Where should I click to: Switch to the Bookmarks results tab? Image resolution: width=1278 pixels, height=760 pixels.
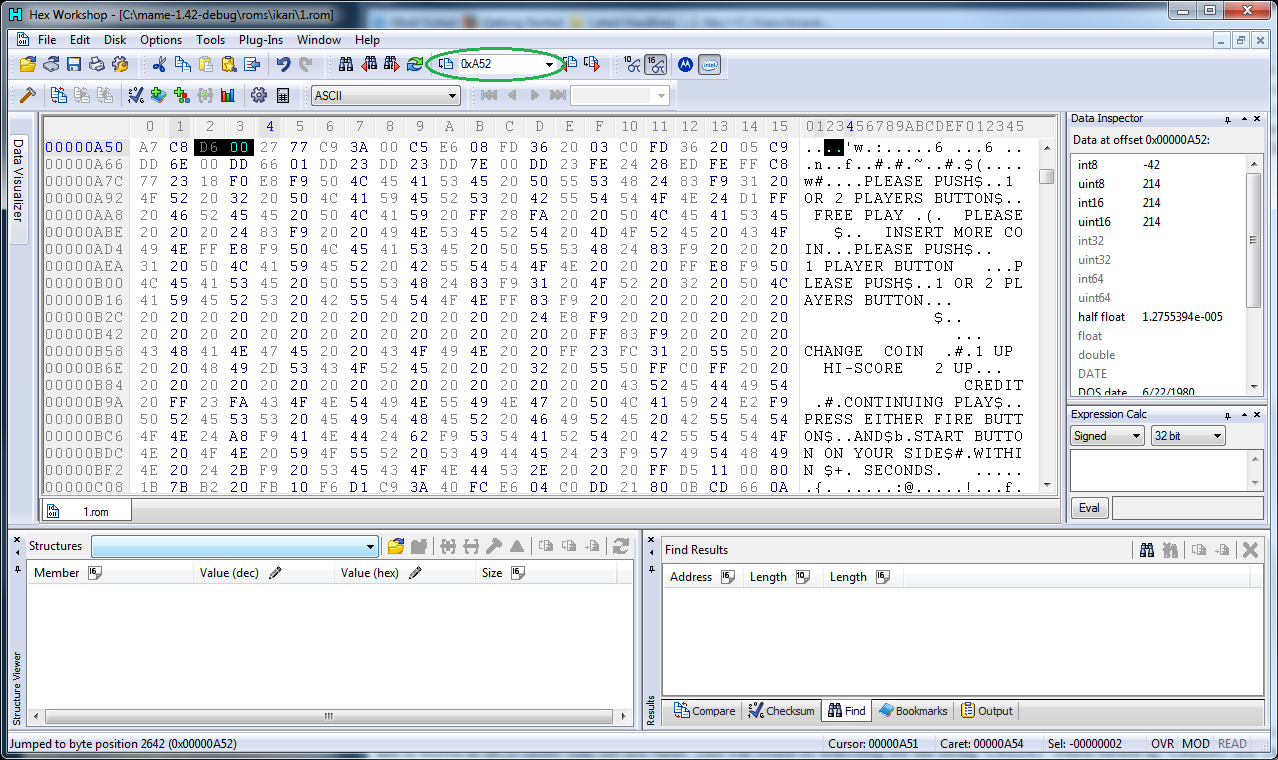[x=913, y=711]
